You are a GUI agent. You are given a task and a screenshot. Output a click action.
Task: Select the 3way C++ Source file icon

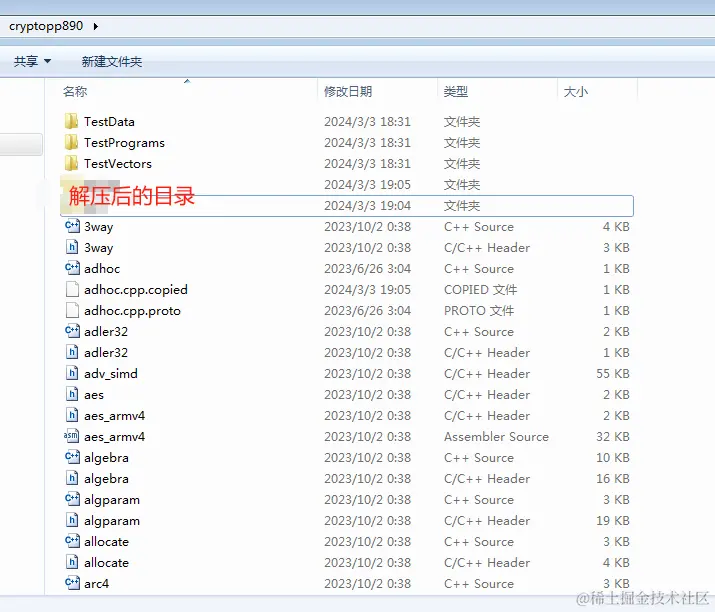coord(72,226)
